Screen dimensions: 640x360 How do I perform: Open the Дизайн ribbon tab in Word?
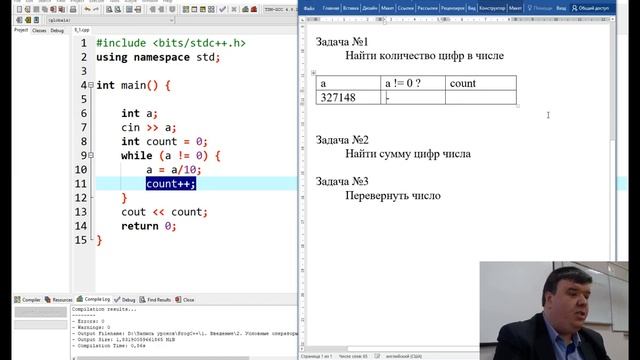pos(369,8)
